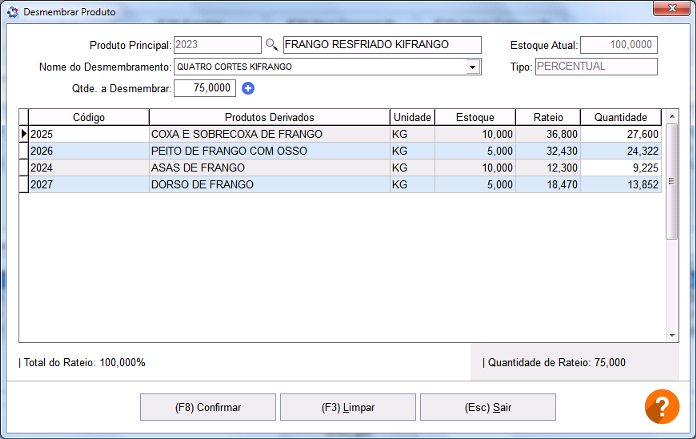This screenshot has height=439, width=696.
Task: Click the row selector of the 2026 row
Action: click(x=24, y=151)
